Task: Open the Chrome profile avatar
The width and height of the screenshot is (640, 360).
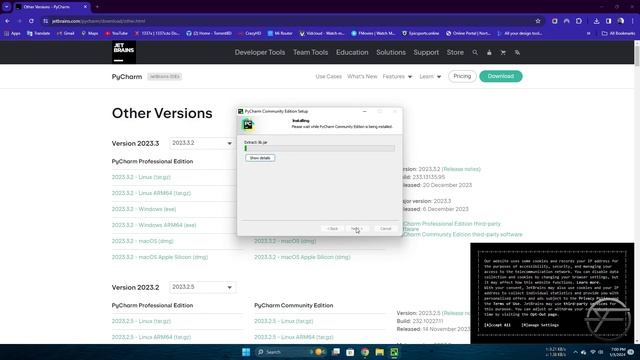Action: (x=620, y=21)
